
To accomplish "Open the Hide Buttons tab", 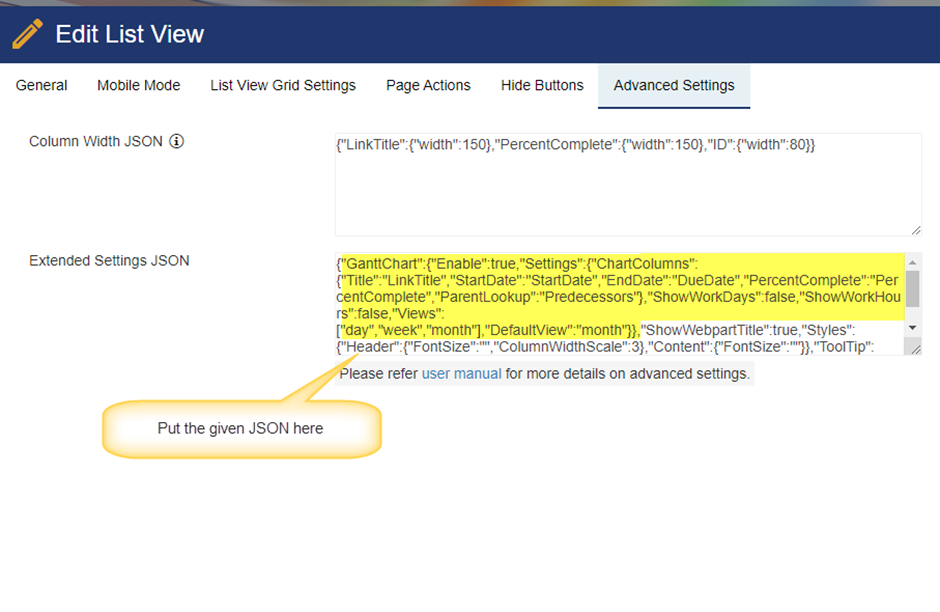I will coord(542,86).
